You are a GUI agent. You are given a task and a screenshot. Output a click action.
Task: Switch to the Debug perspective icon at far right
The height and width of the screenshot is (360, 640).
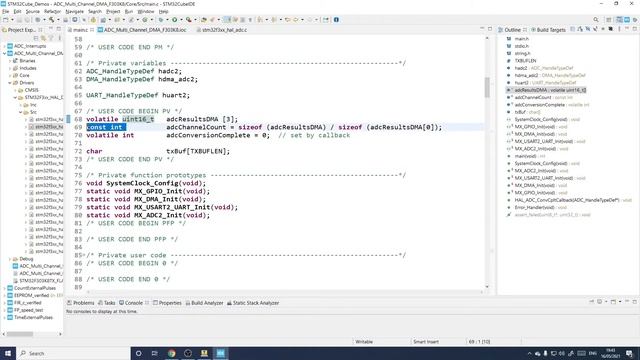(635, 20)
